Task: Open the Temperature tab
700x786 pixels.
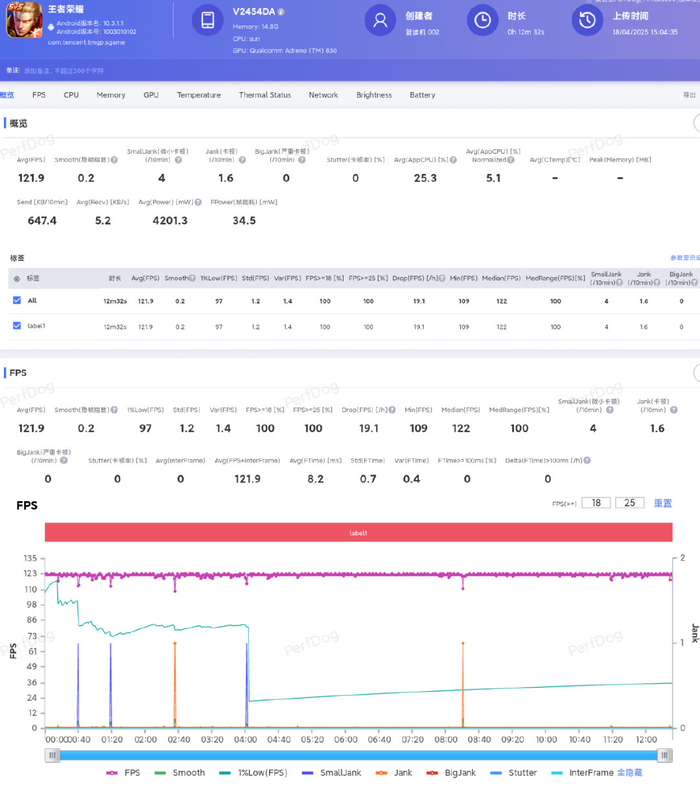Action: pos(198,95)
